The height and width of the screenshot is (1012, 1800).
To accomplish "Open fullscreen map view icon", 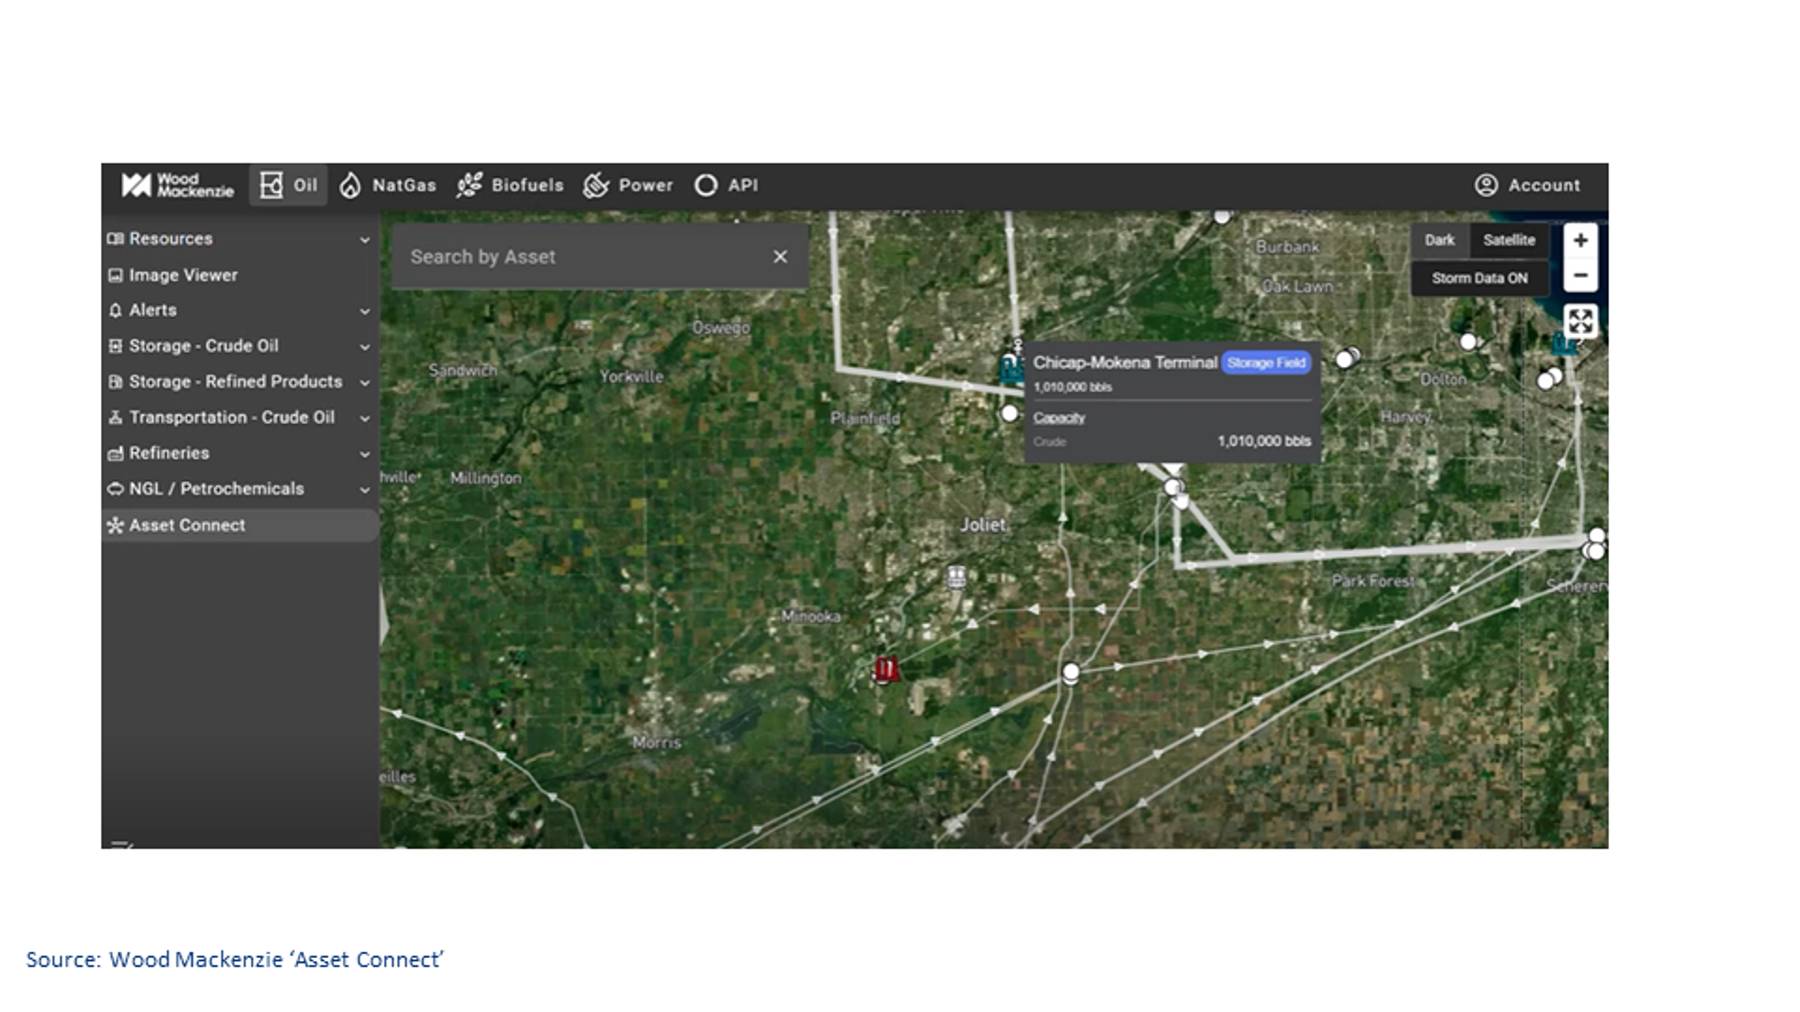I will [x=1580, y=321].
